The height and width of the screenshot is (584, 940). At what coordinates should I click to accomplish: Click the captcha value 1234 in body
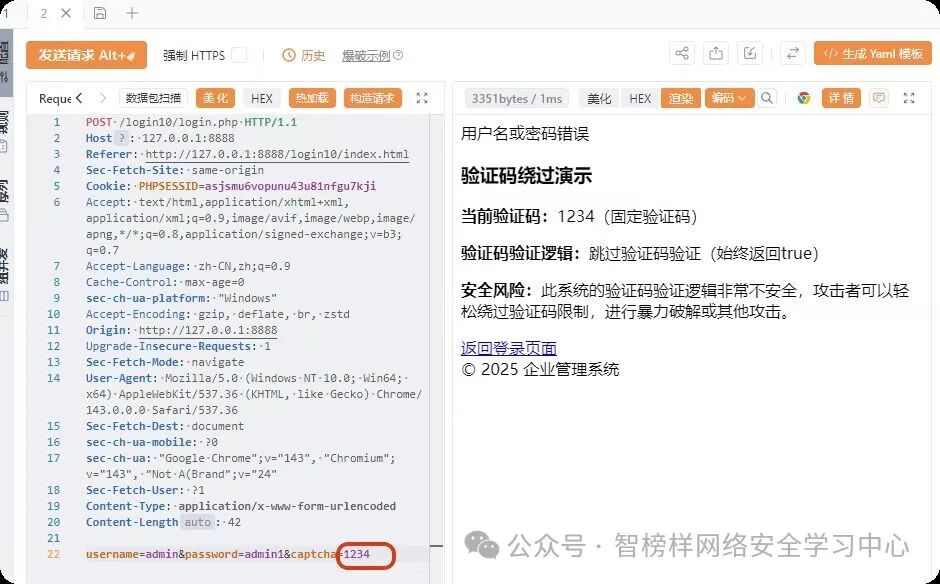(x=357, y=554)
